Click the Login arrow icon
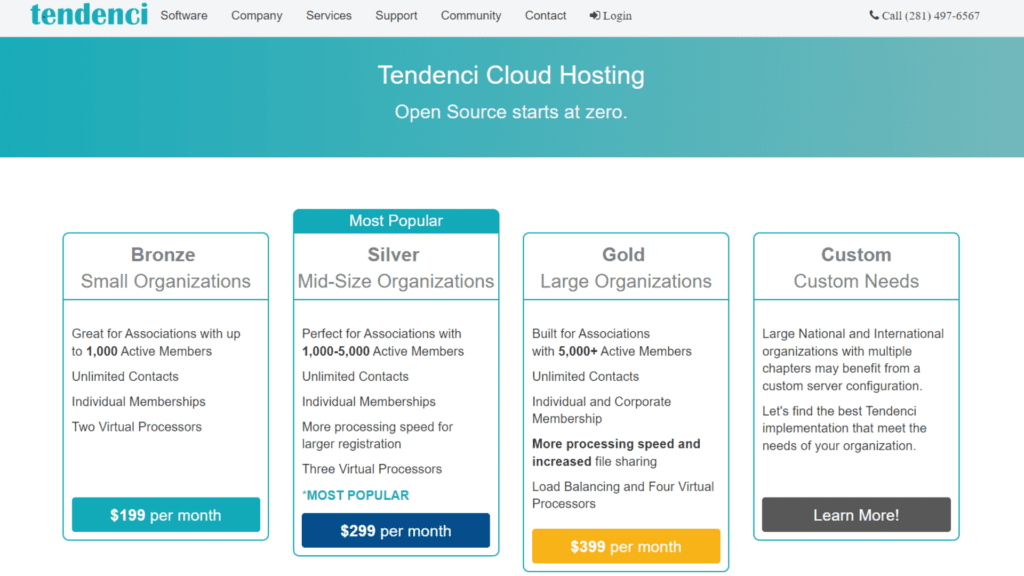1024x576 pixels. (x=594, y=16)
